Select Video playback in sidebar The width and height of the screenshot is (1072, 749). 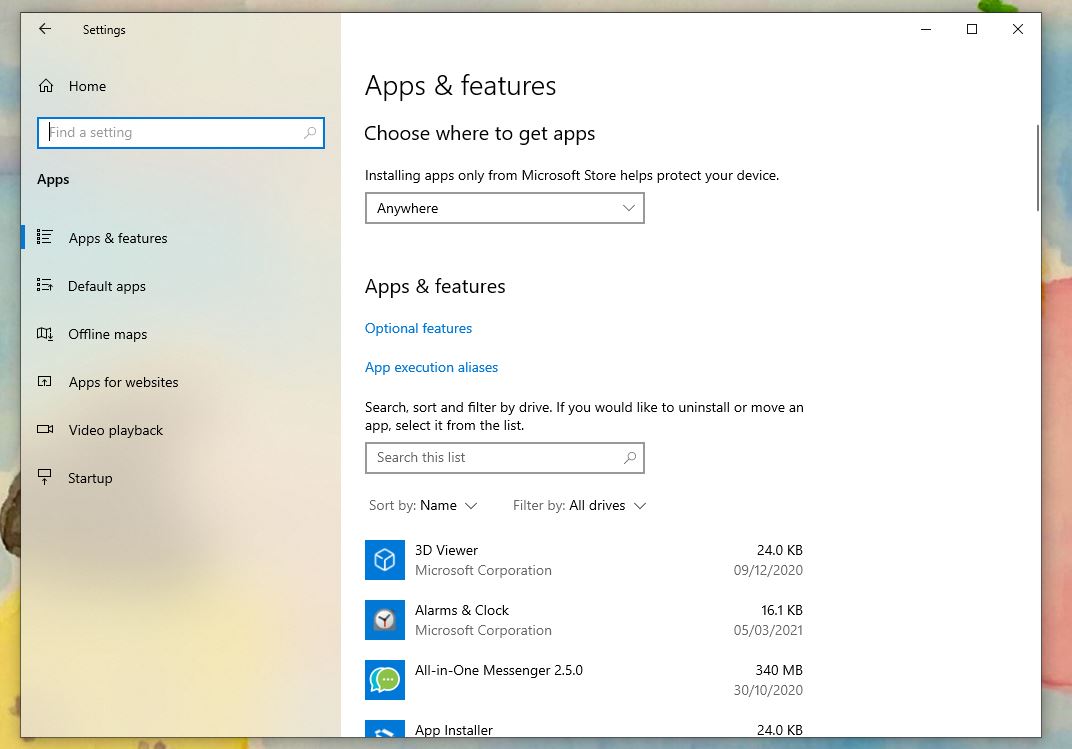pyautogui.click(x=115, y=430)
